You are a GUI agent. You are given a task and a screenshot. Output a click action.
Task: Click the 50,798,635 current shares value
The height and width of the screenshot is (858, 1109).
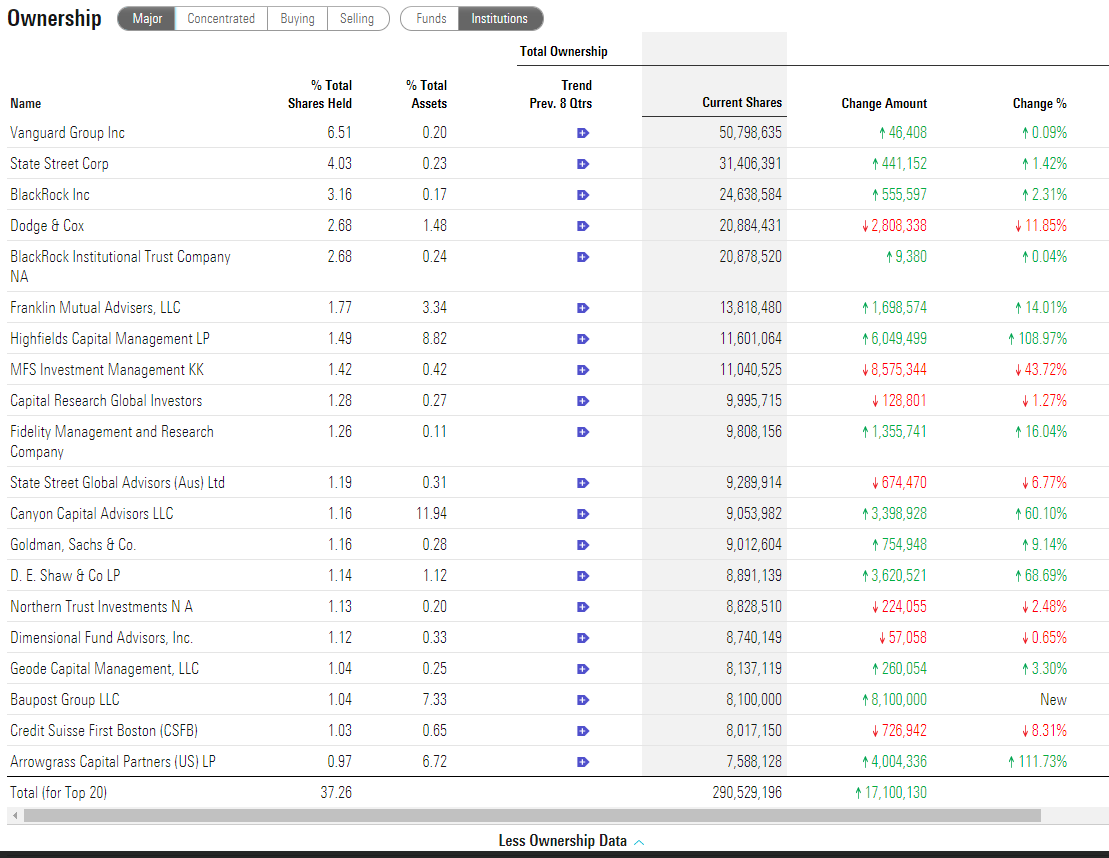click(750, 133)
